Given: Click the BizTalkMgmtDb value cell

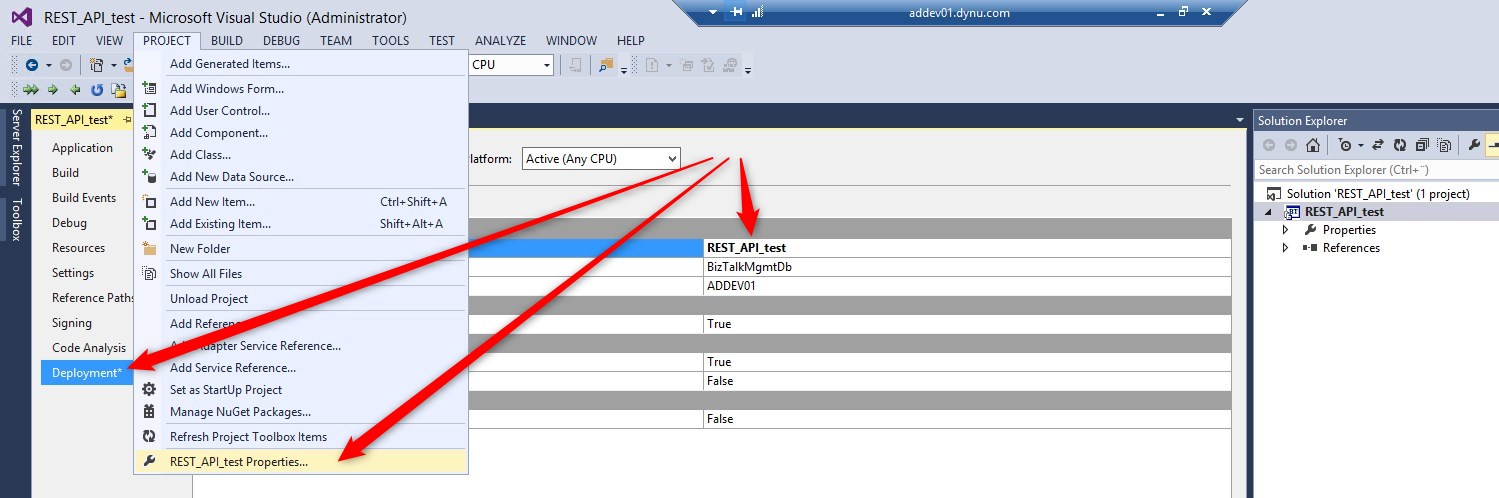Looking at the screenshot, I should click(x=967, y=267).
